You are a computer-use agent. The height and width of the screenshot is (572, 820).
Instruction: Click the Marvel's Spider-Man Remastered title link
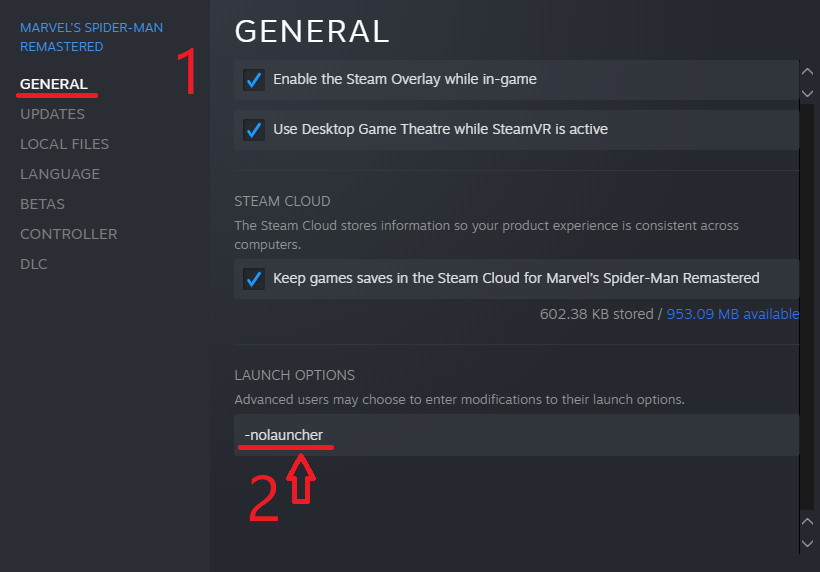tap(91, 37)
